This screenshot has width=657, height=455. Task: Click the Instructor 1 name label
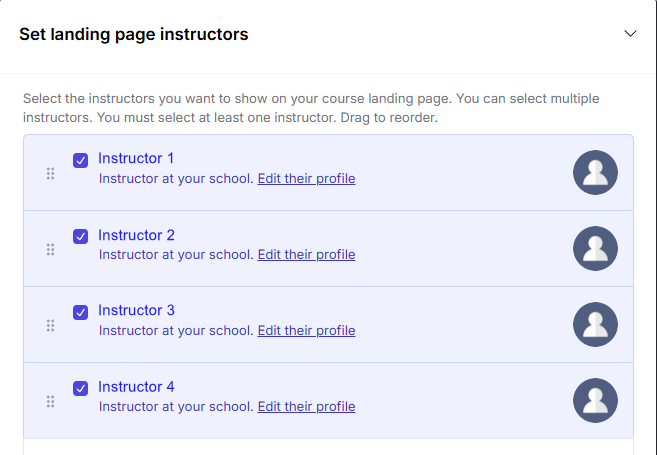(136, 159)
